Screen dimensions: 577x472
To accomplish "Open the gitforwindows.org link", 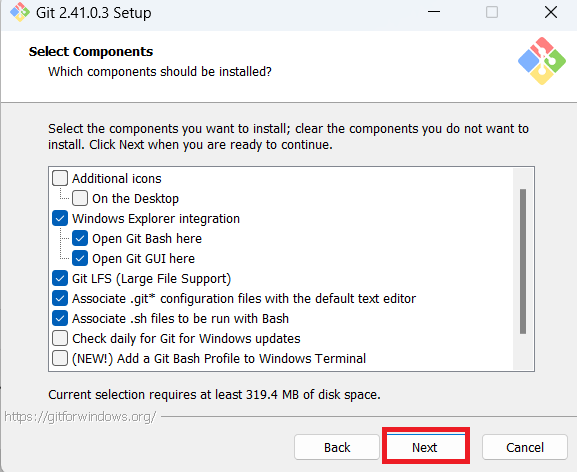I will (x=80, y=416).
